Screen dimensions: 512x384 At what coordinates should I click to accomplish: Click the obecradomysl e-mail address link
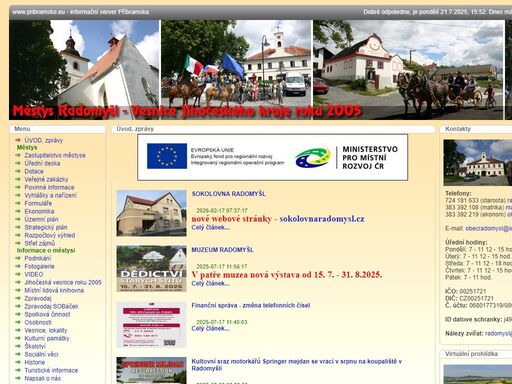pos(489,229)
